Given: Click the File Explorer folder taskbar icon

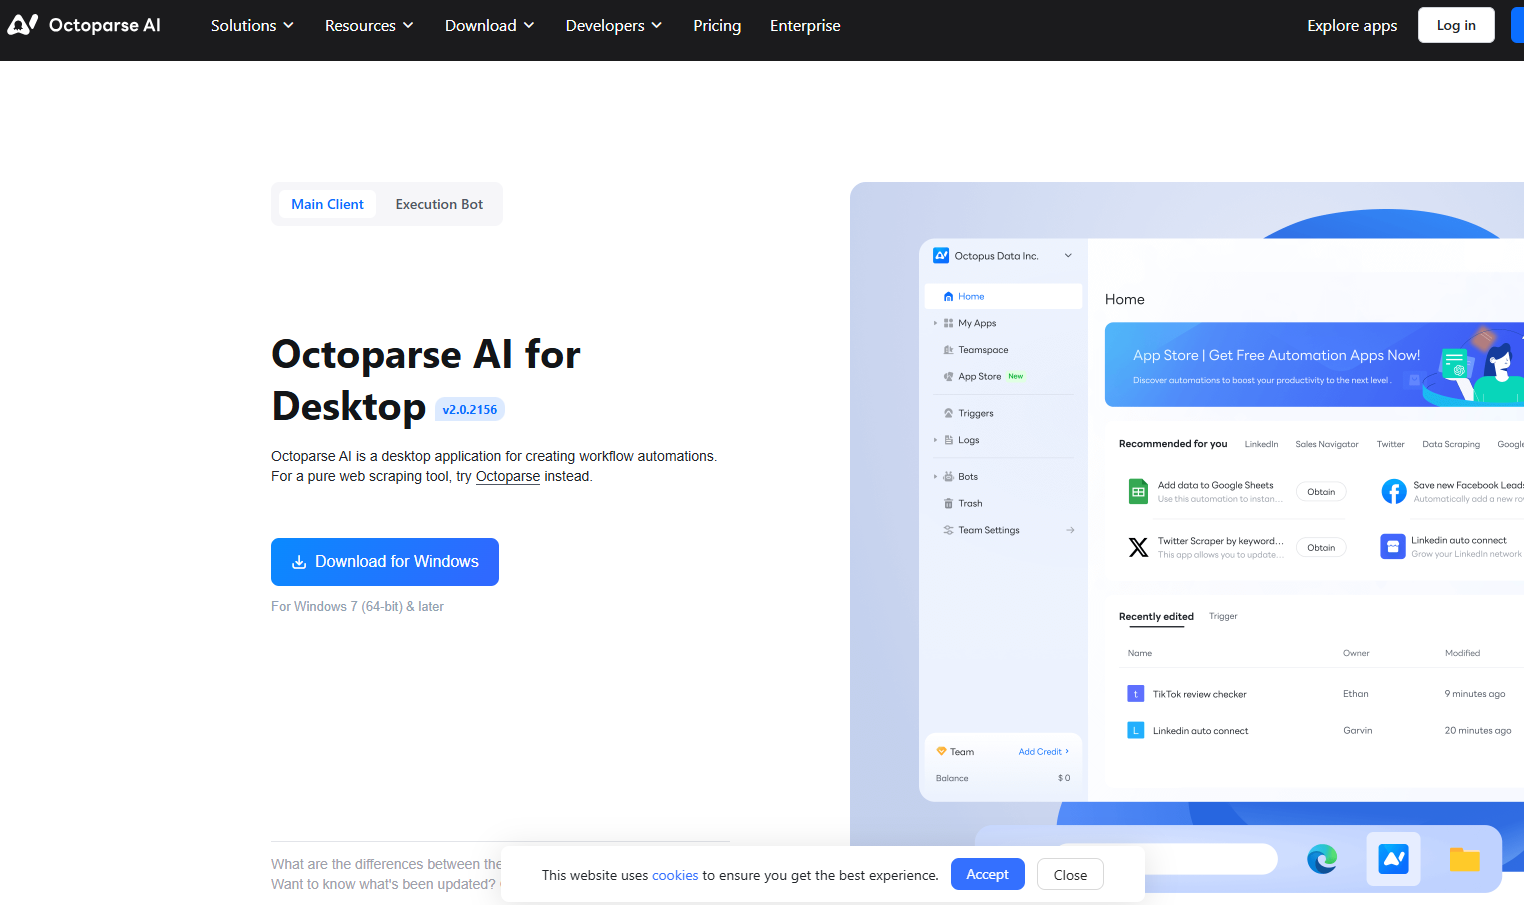Looking at the screenshot, I should coord(1464,859).
